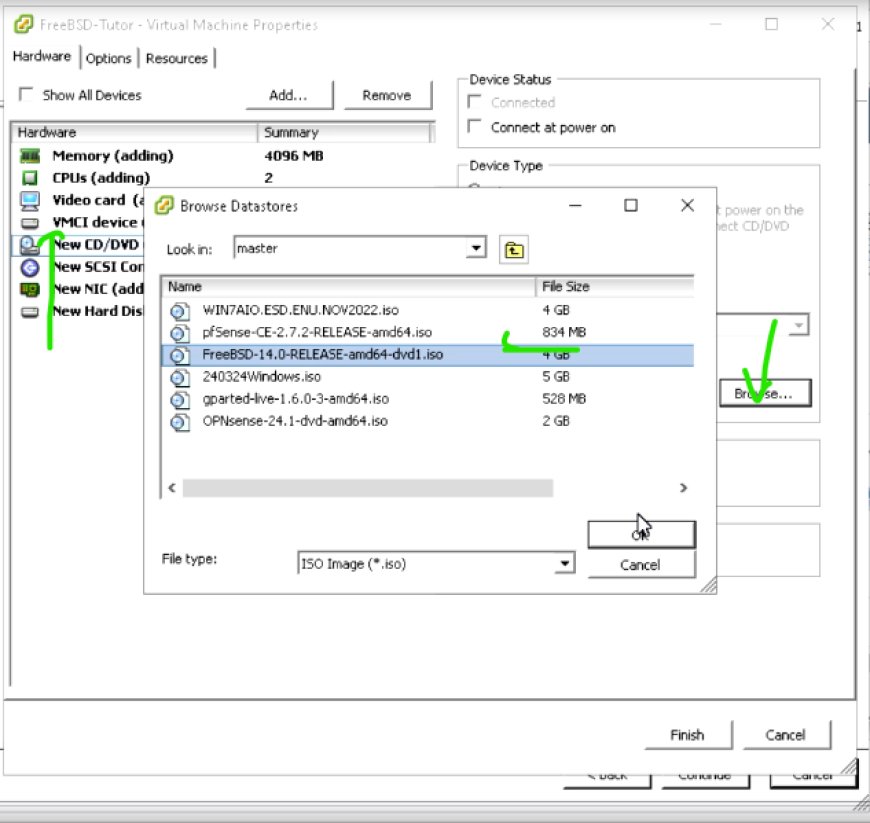This screenshot has width=870, height=823.
Task: Click Cancel in Browse Datastores dialog
Action: [x=641, y=565]
